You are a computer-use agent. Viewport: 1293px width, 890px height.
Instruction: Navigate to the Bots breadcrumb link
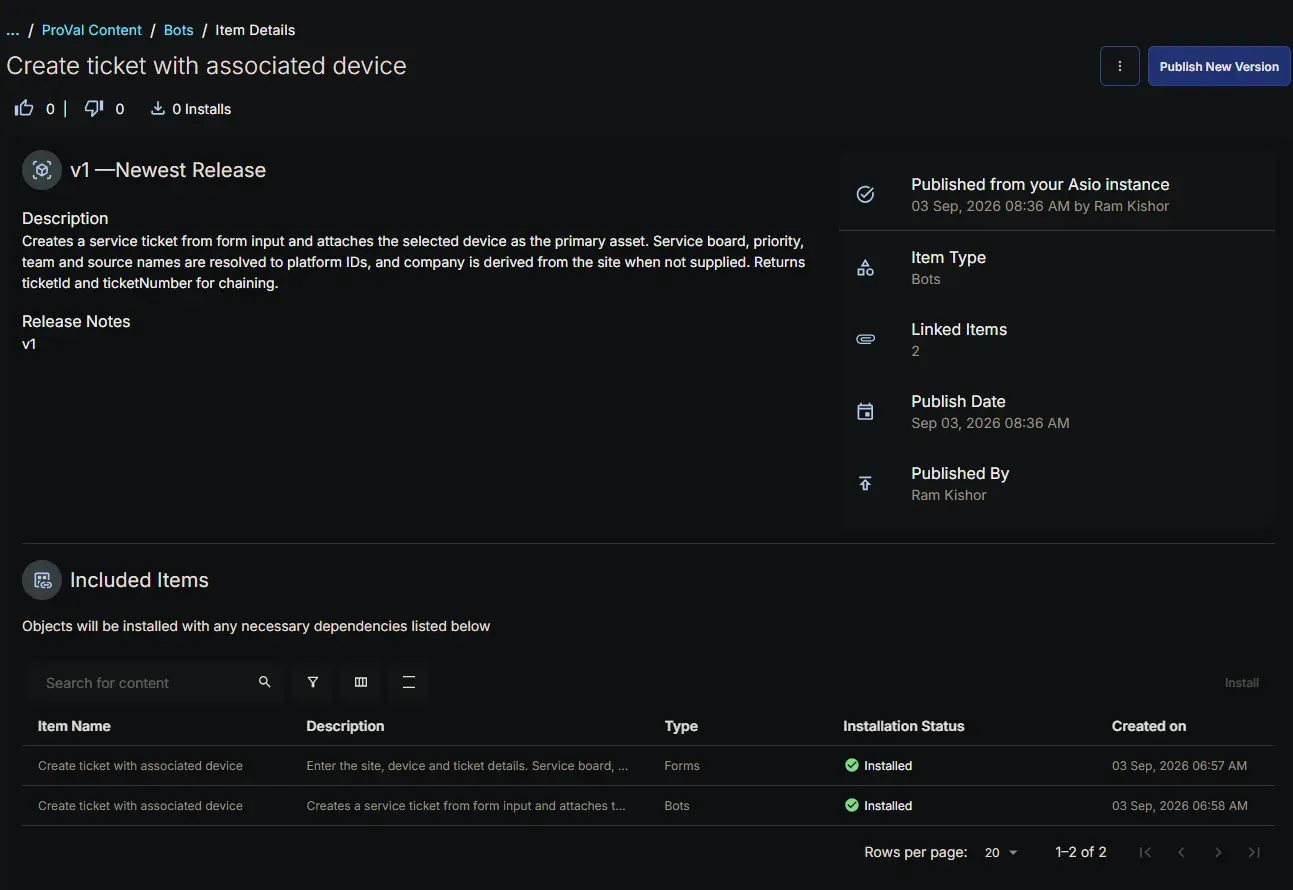coord(179,30)
